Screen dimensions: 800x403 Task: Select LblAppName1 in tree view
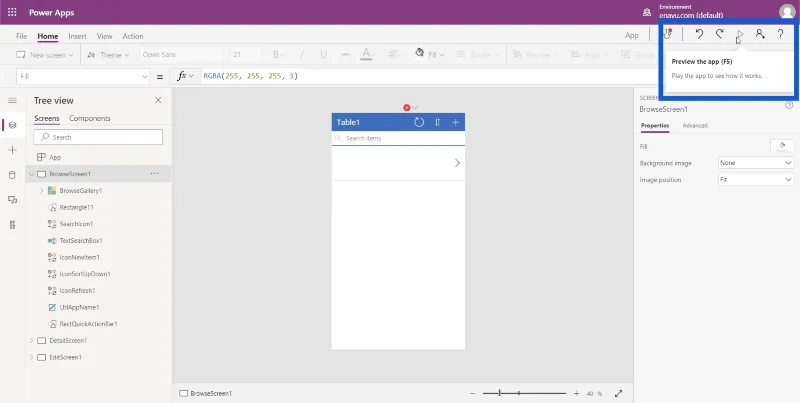tap(80, 307)
